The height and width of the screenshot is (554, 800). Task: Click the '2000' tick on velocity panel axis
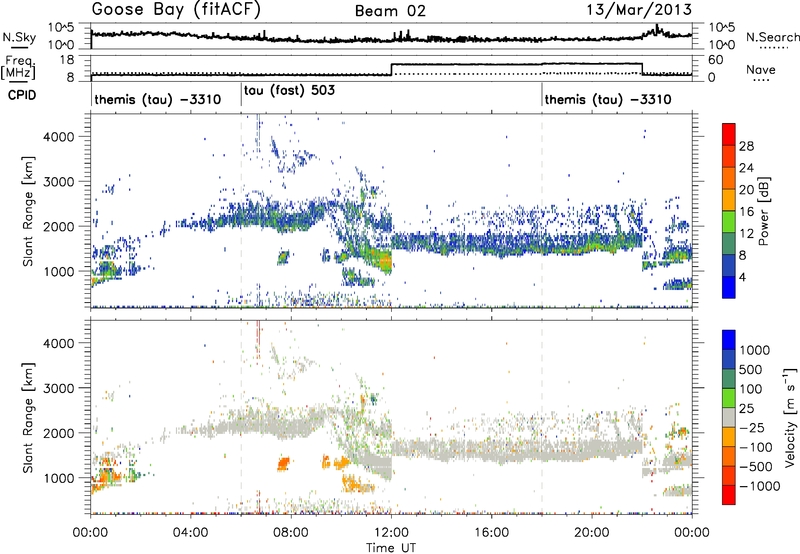(59, 433)
